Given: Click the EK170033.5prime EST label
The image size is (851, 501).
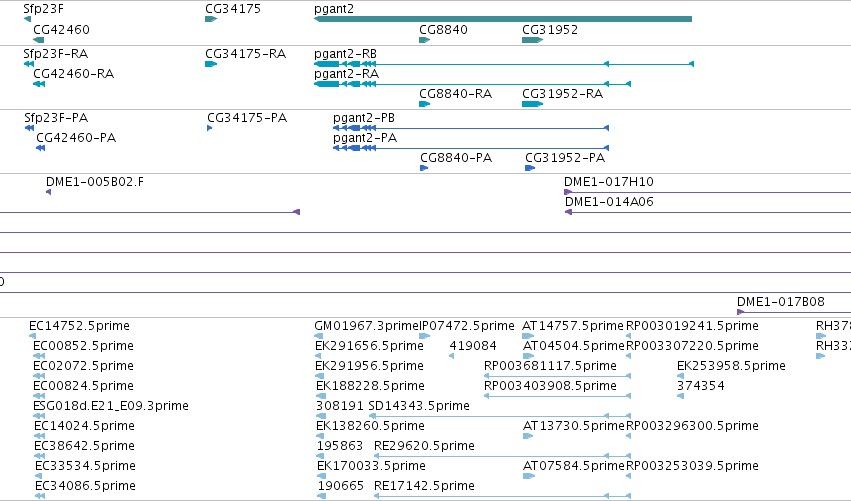Looking at the screenshot, I should (371, 466).
